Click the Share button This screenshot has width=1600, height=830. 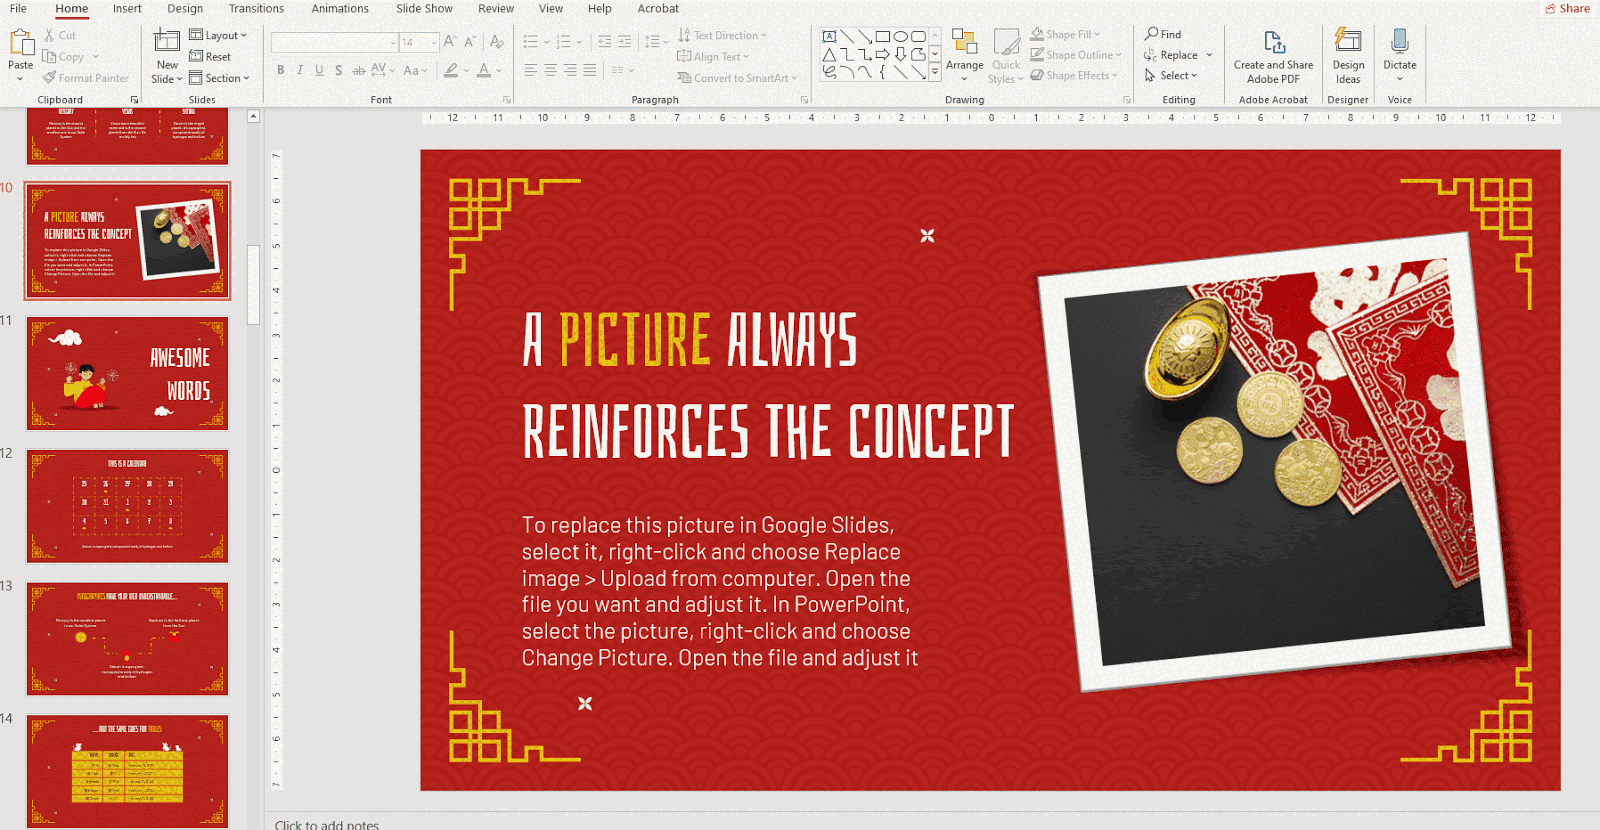point(1567,9)
